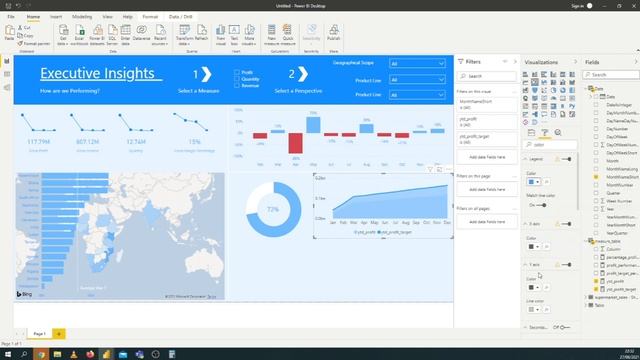Switch to Report view in left sidebar
This screenshot has height=360, width=640.
7,61
